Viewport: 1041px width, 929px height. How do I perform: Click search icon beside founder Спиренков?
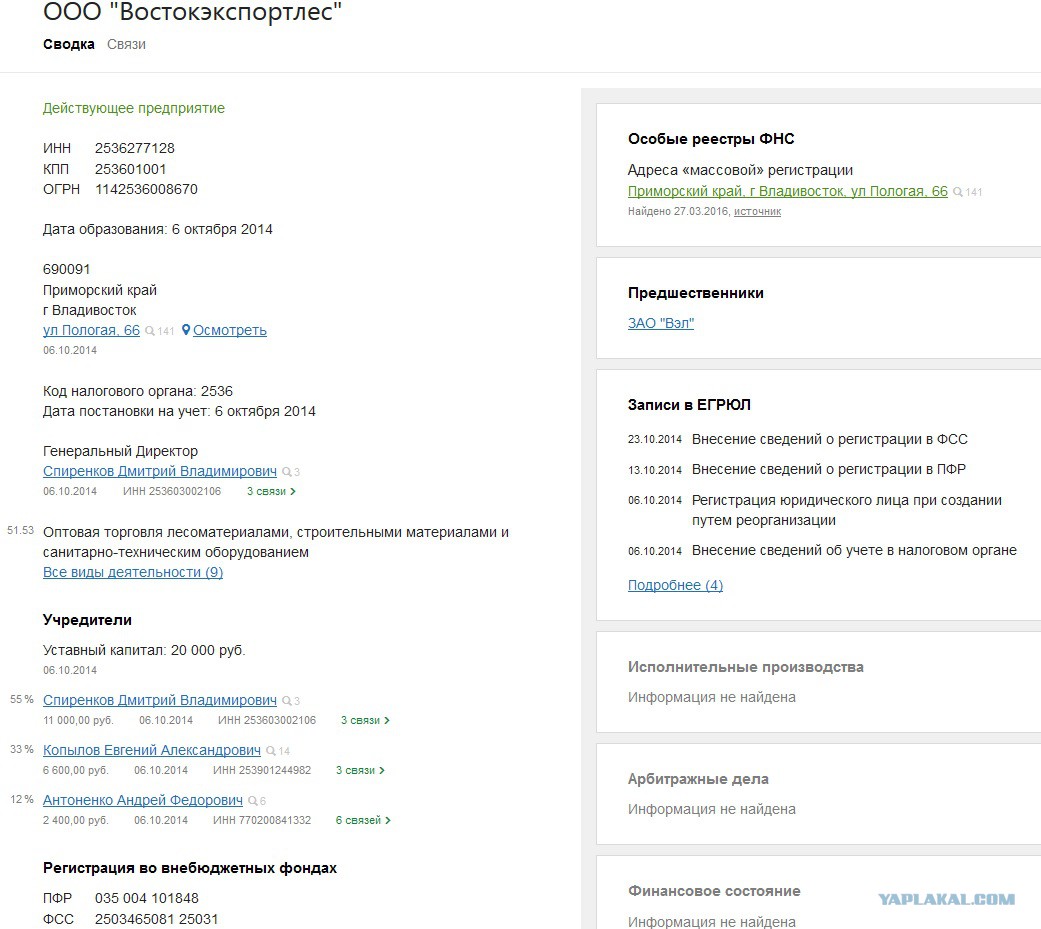(x=287, y=701)
